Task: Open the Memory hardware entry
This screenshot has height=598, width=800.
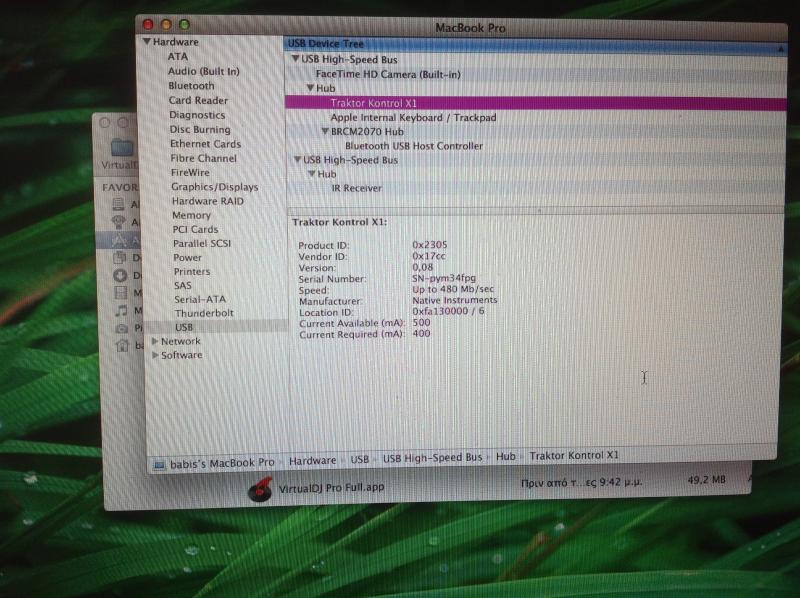Action: click(x=191, y=215)
